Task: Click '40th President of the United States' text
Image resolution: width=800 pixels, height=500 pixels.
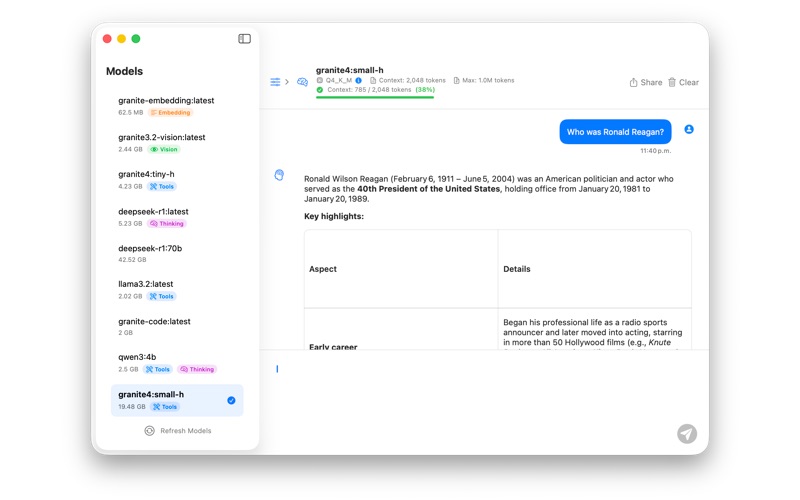Action: click(429, 189)
